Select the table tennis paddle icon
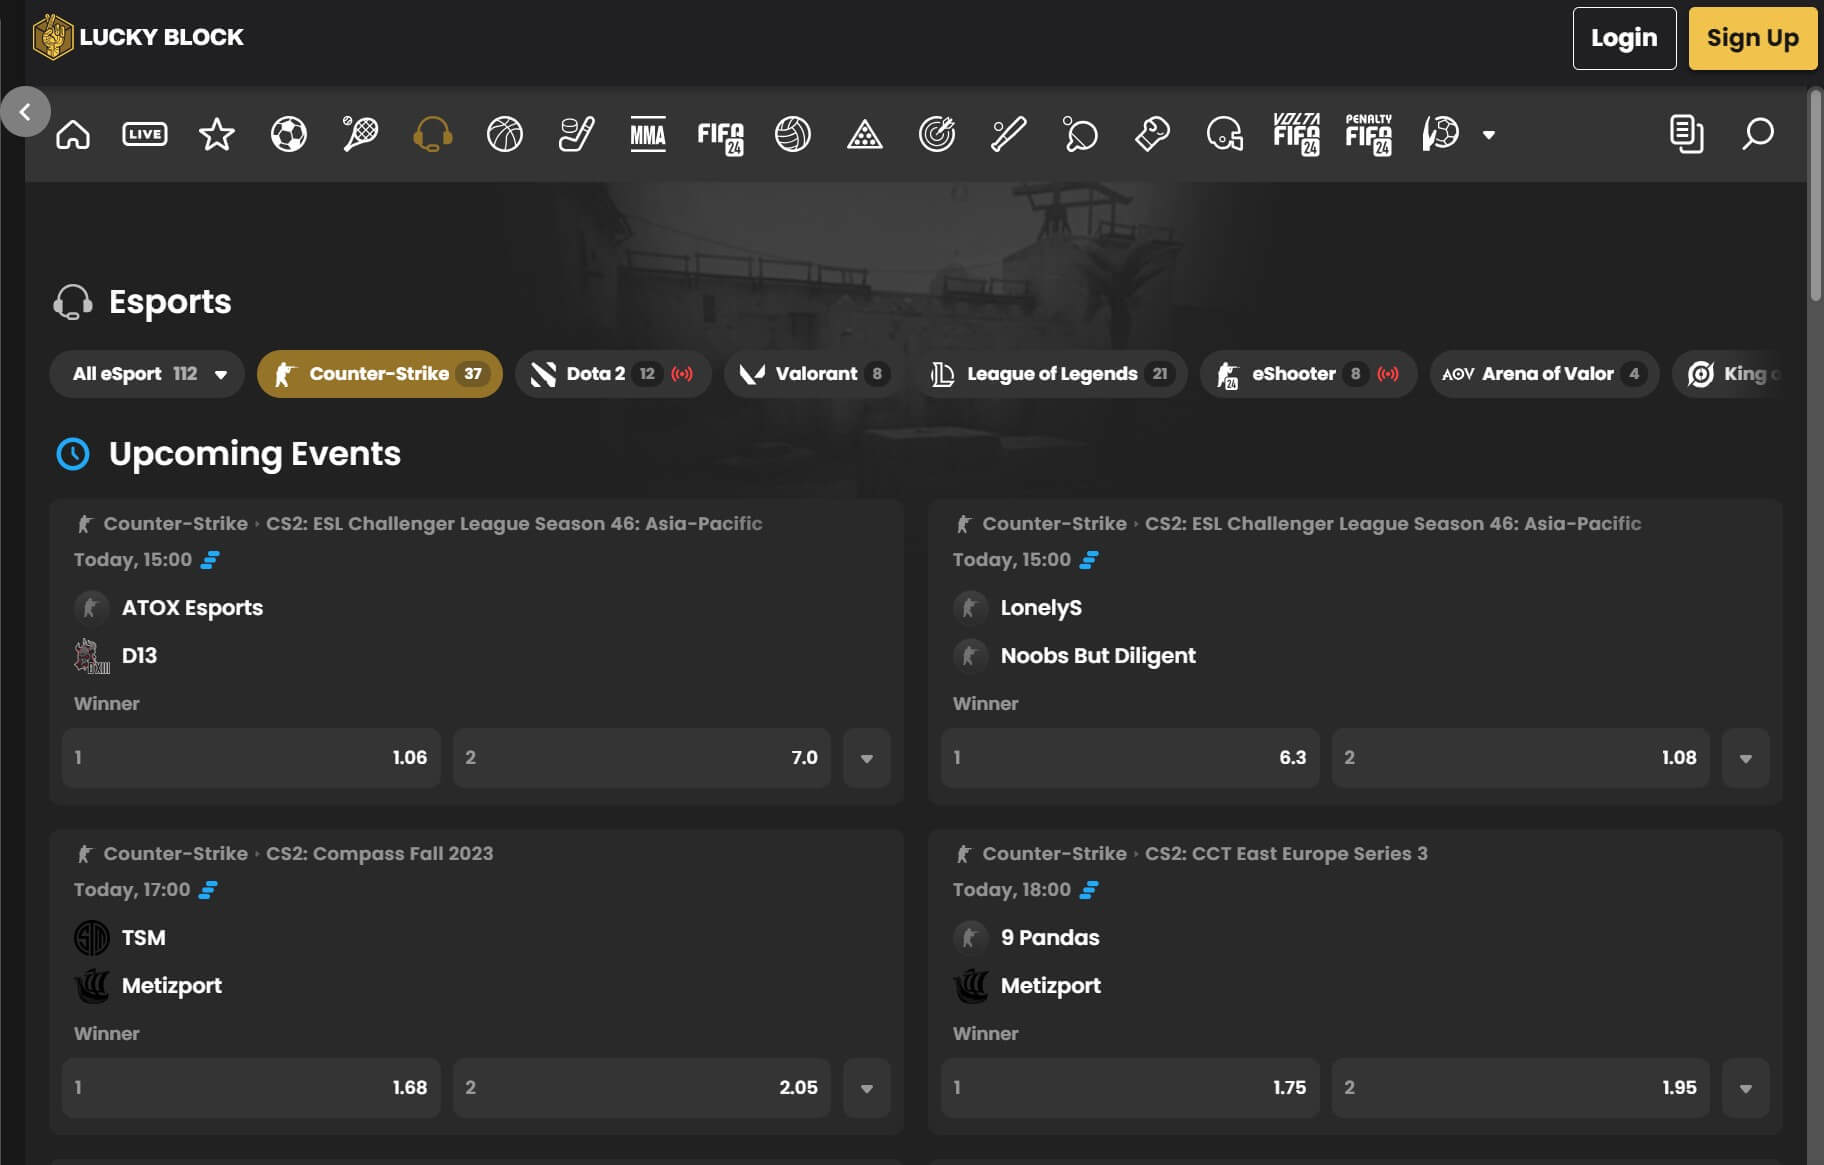Viewport: 1824px width, 1165px height. [x=1081, y=134]
